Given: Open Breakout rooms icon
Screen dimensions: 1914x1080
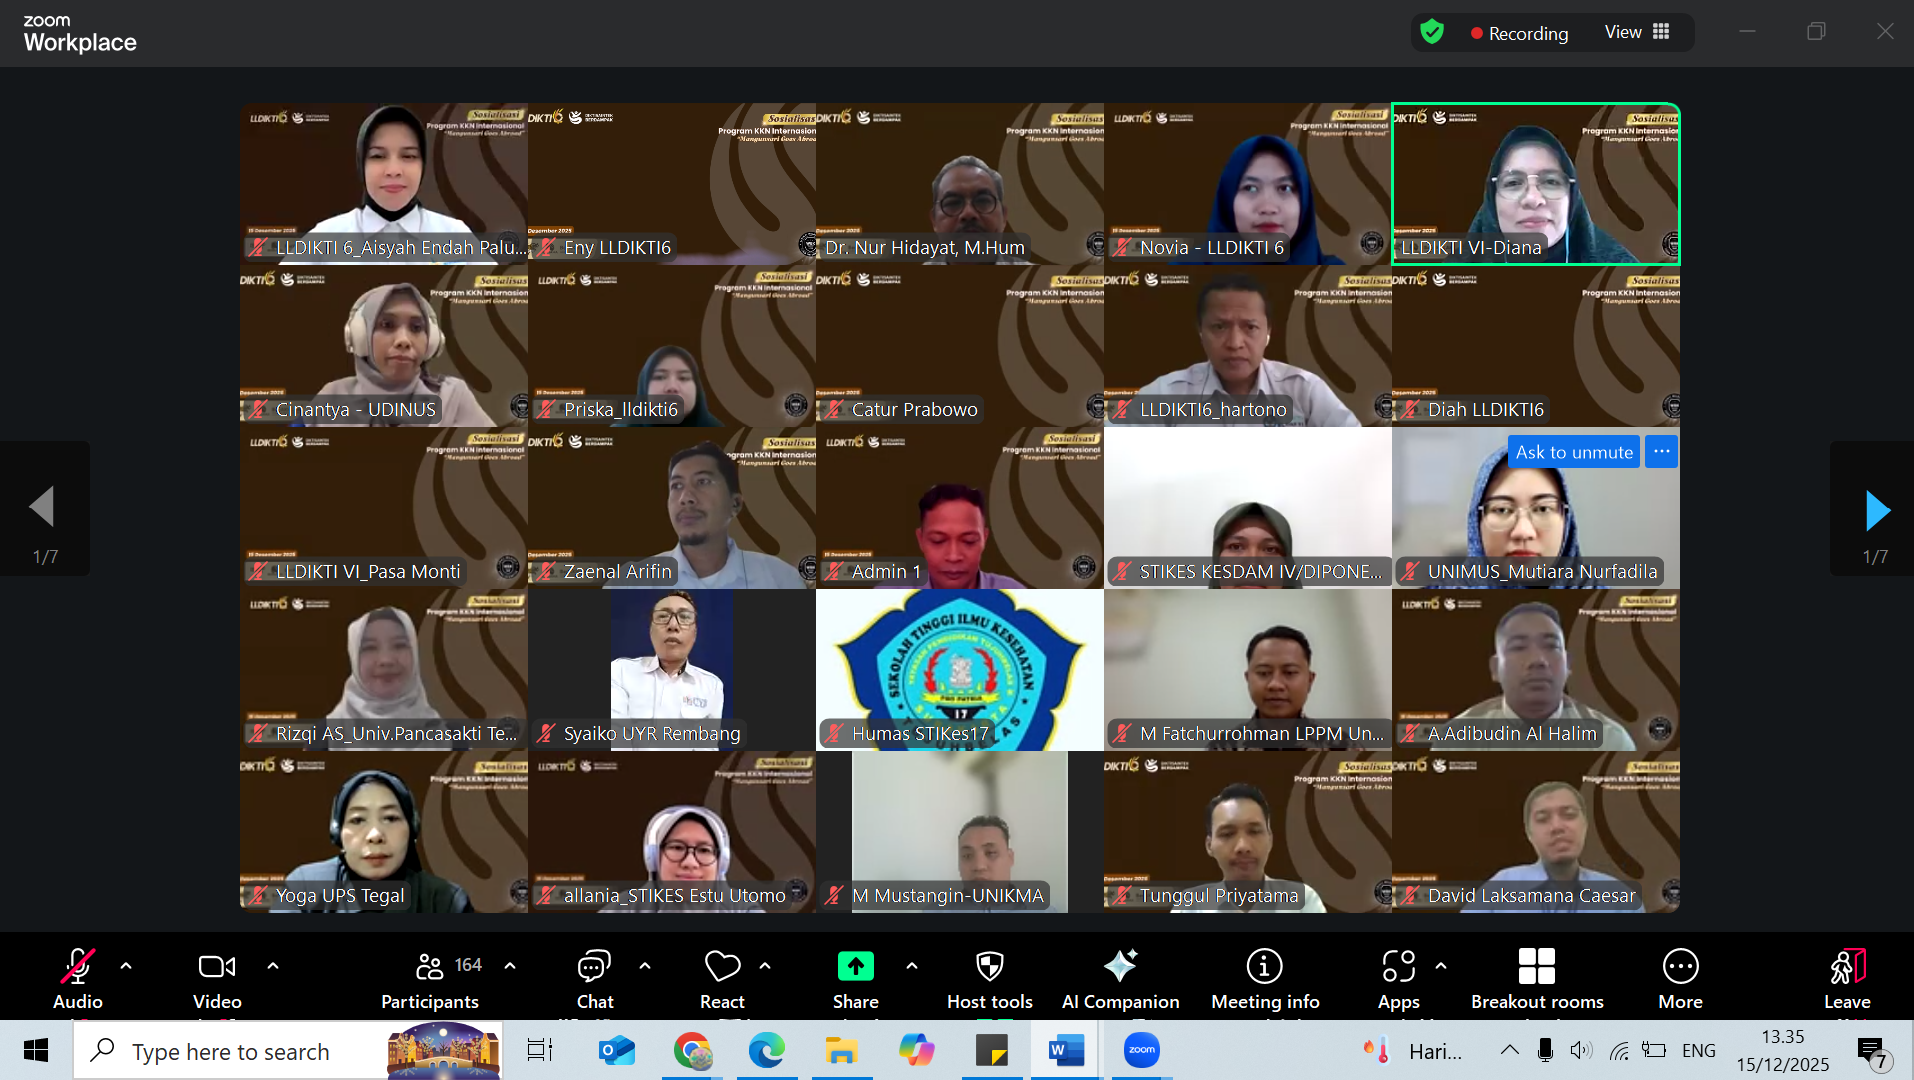Looking at the screenshot, I should coord(1536,967).
